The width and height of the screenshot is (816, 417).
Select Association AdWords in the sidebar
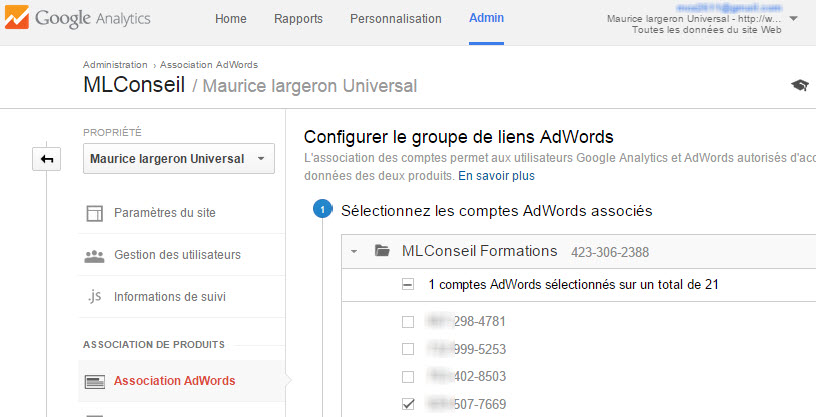tap(174, 381)
